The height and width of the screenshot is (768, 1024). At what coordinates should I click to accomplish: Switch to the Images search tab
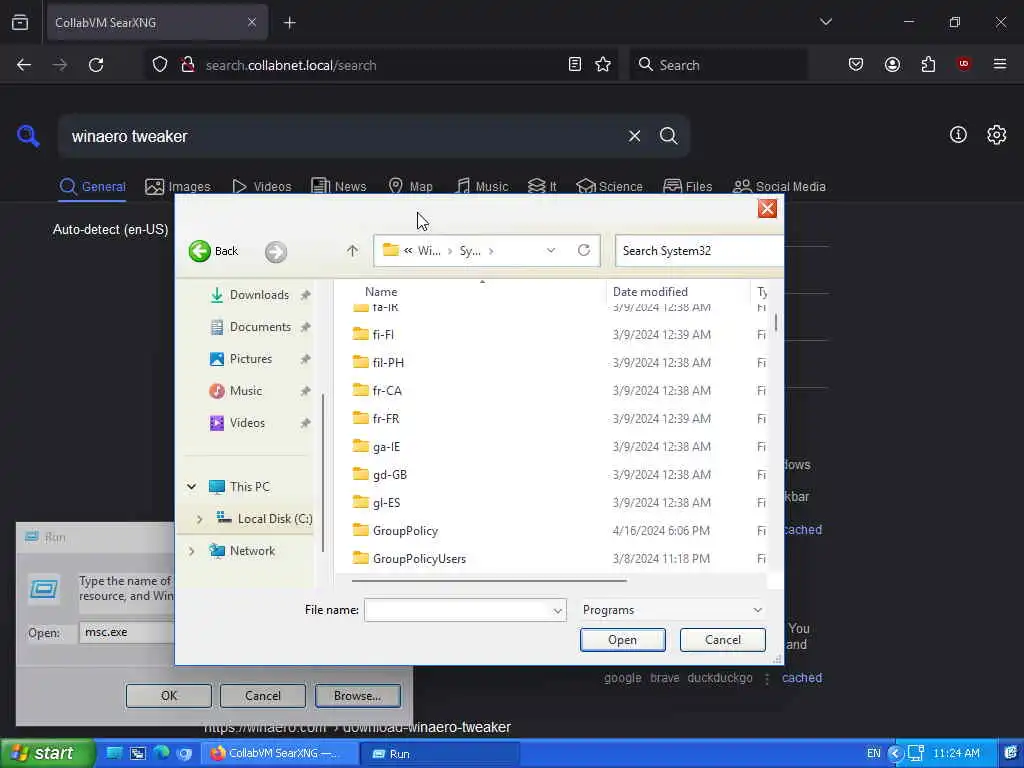click(178, 186)
